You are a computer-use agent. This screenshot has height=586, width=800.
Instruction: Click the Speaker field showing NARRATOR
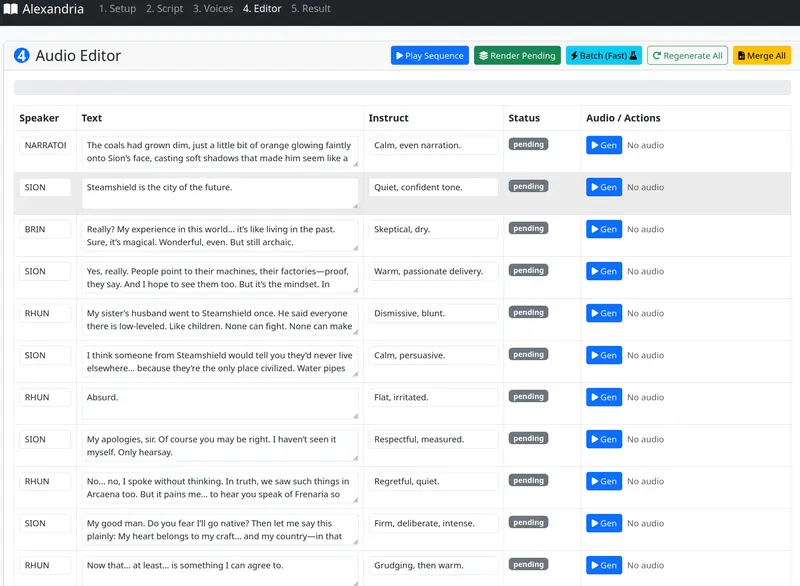(44, 145)
